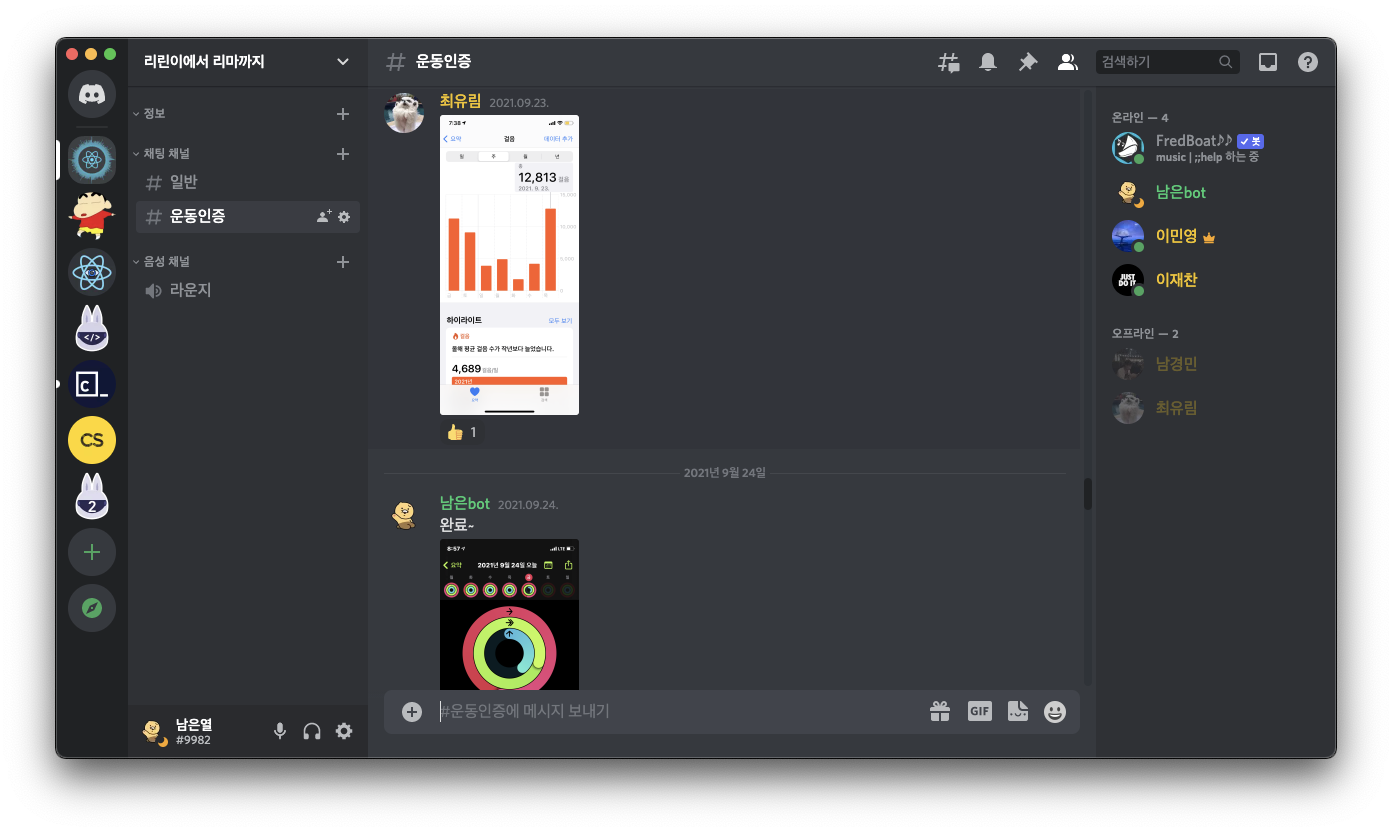
Task: Collapse the 채팅 채널 category
Action: 161,154
